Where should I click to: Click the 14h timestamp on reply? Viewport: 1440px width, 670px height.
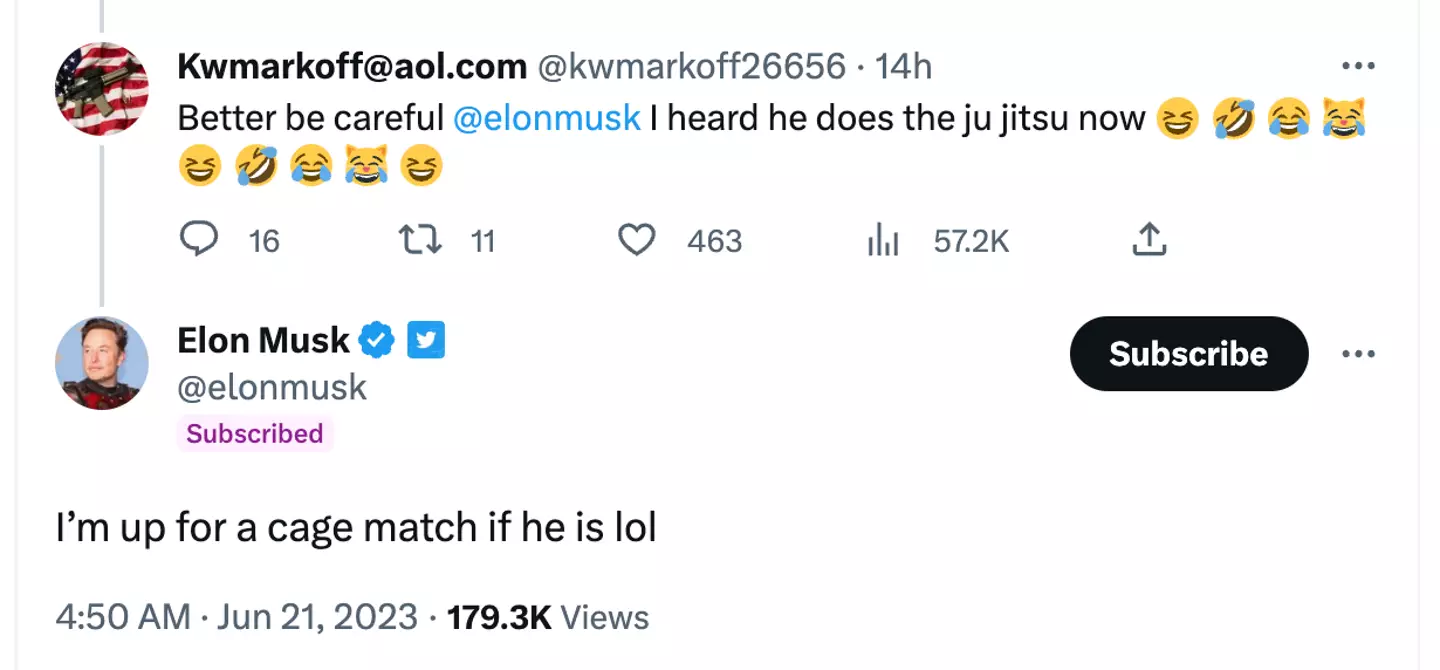(x=903, y=67)
